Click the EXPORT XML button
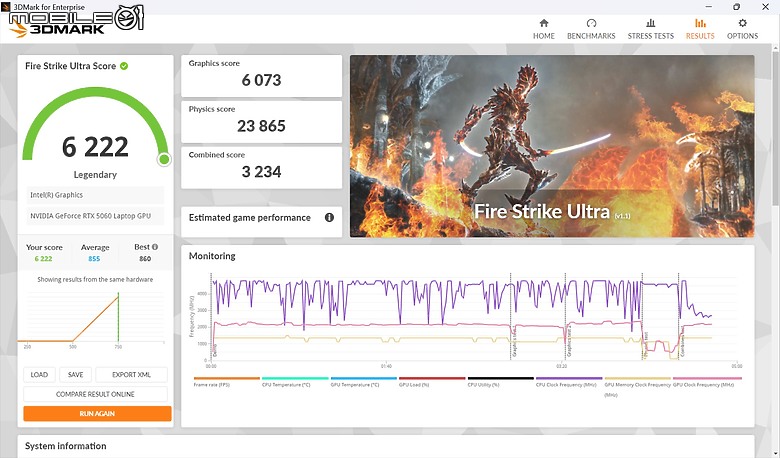This screenshot has width=780, height=458. pos(131,374)
